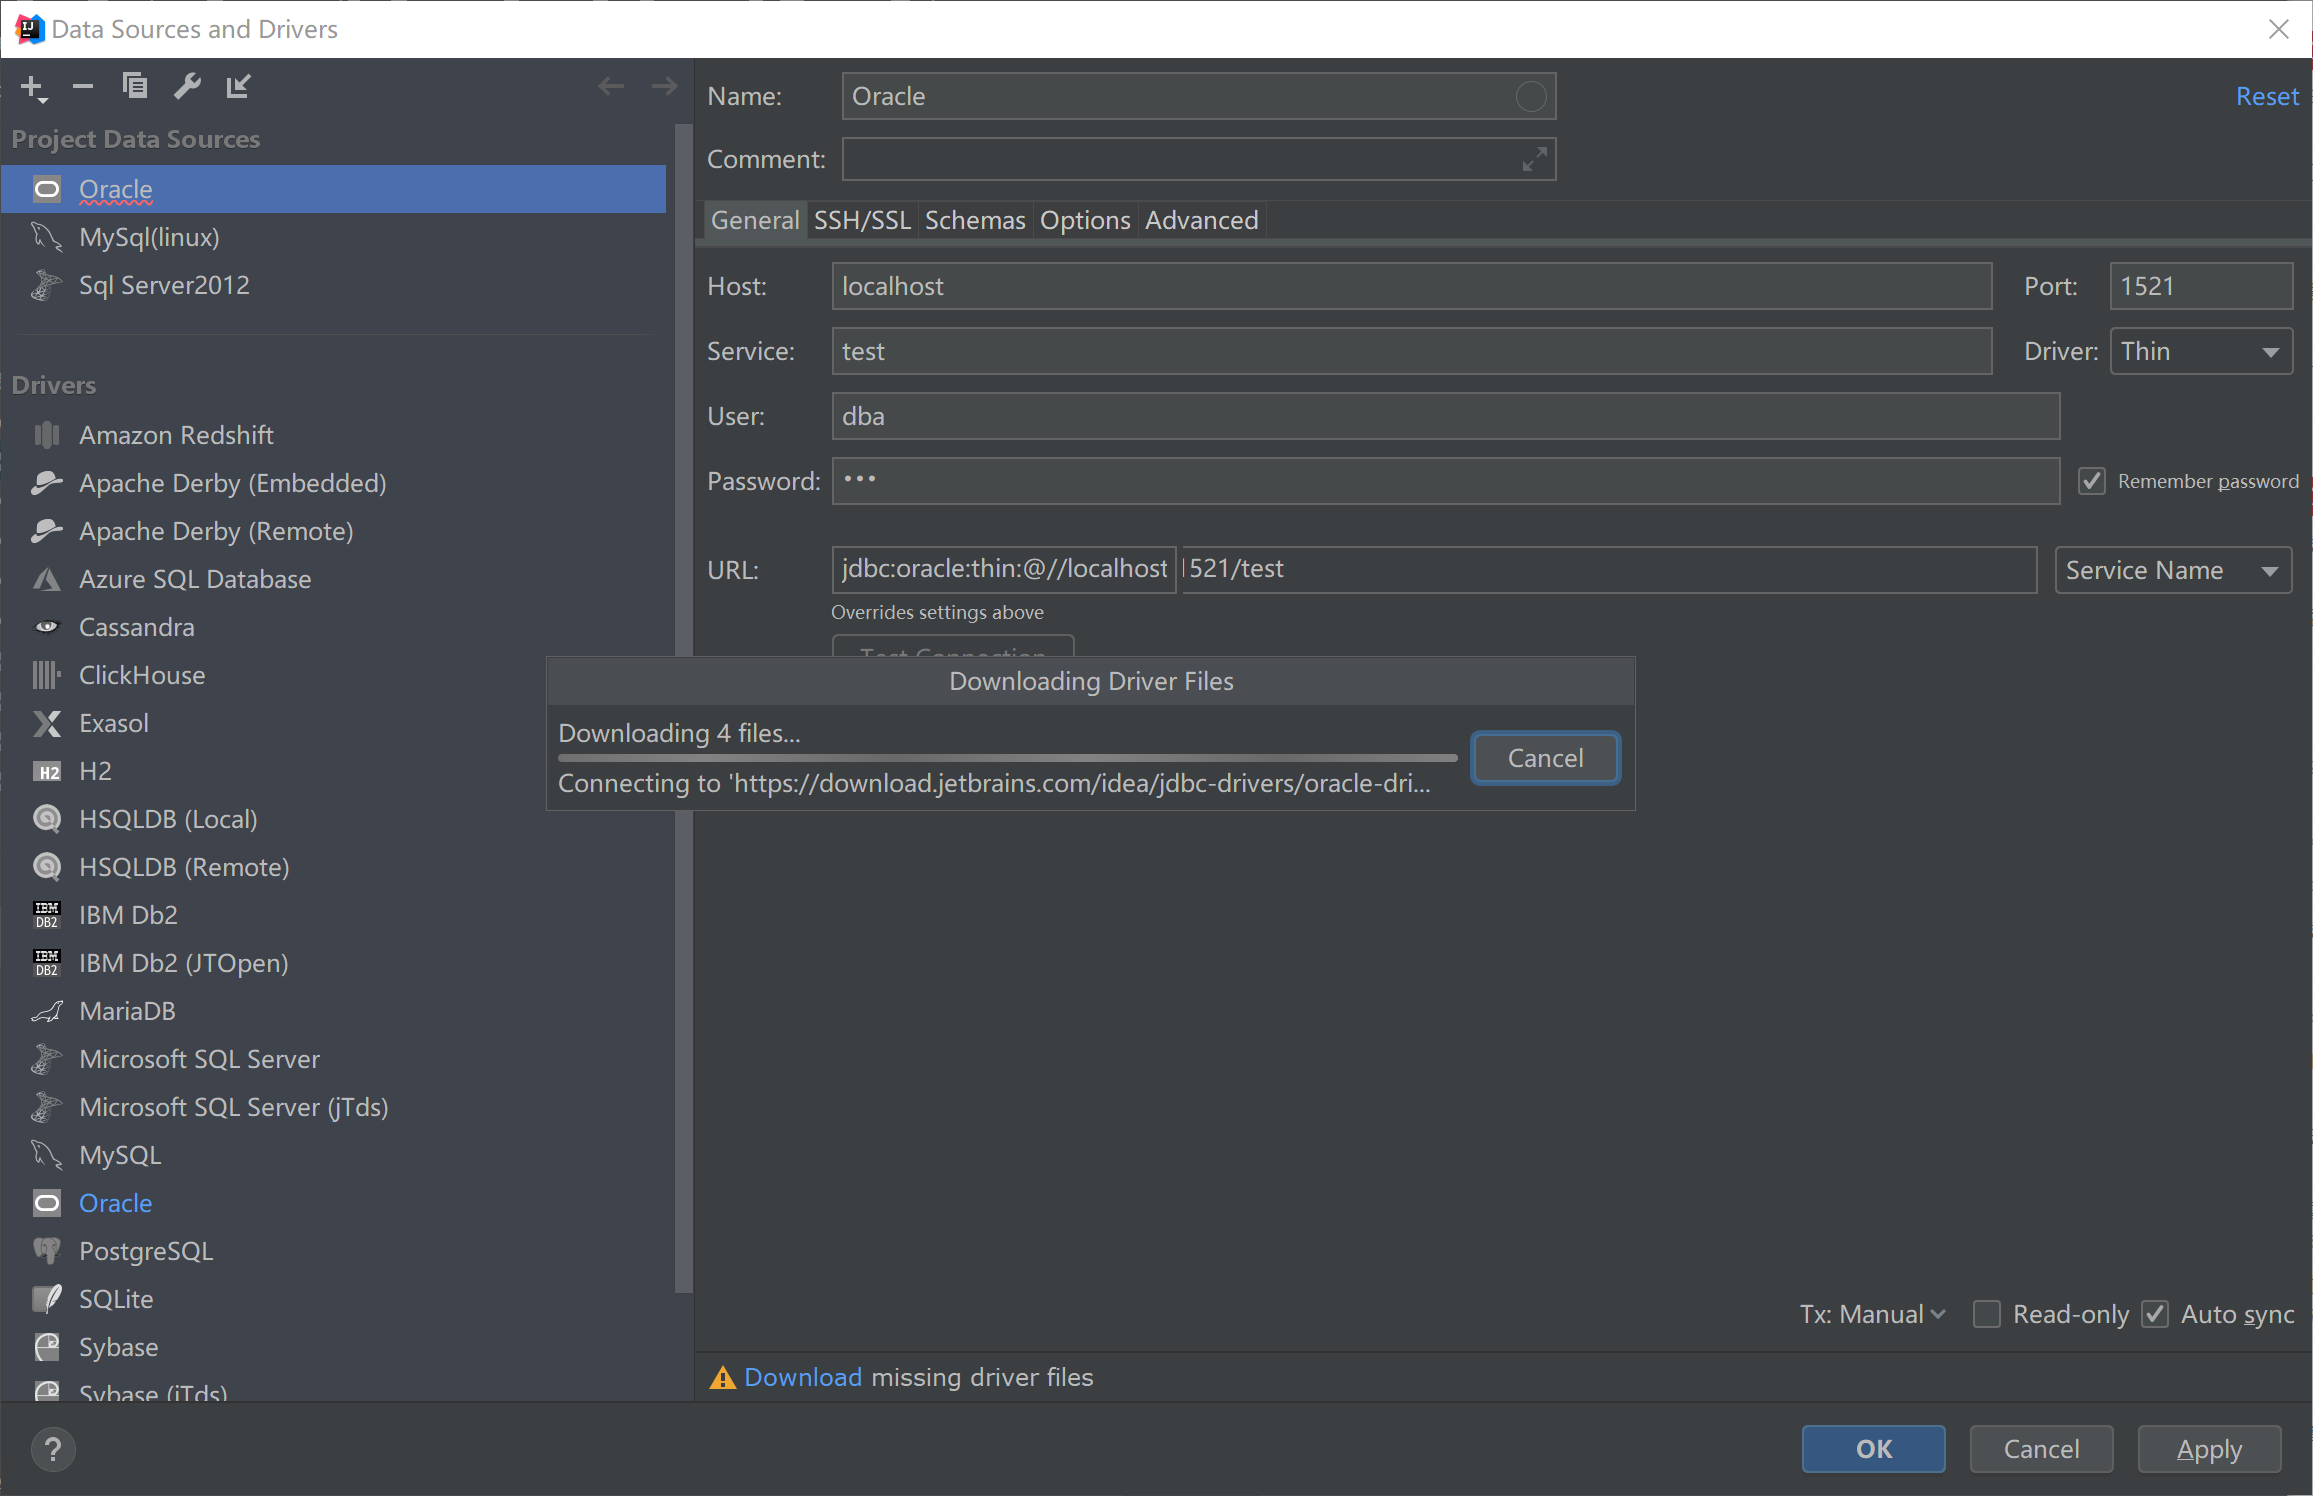
Task: Click the remove data source icon
Action: [81, 84]
